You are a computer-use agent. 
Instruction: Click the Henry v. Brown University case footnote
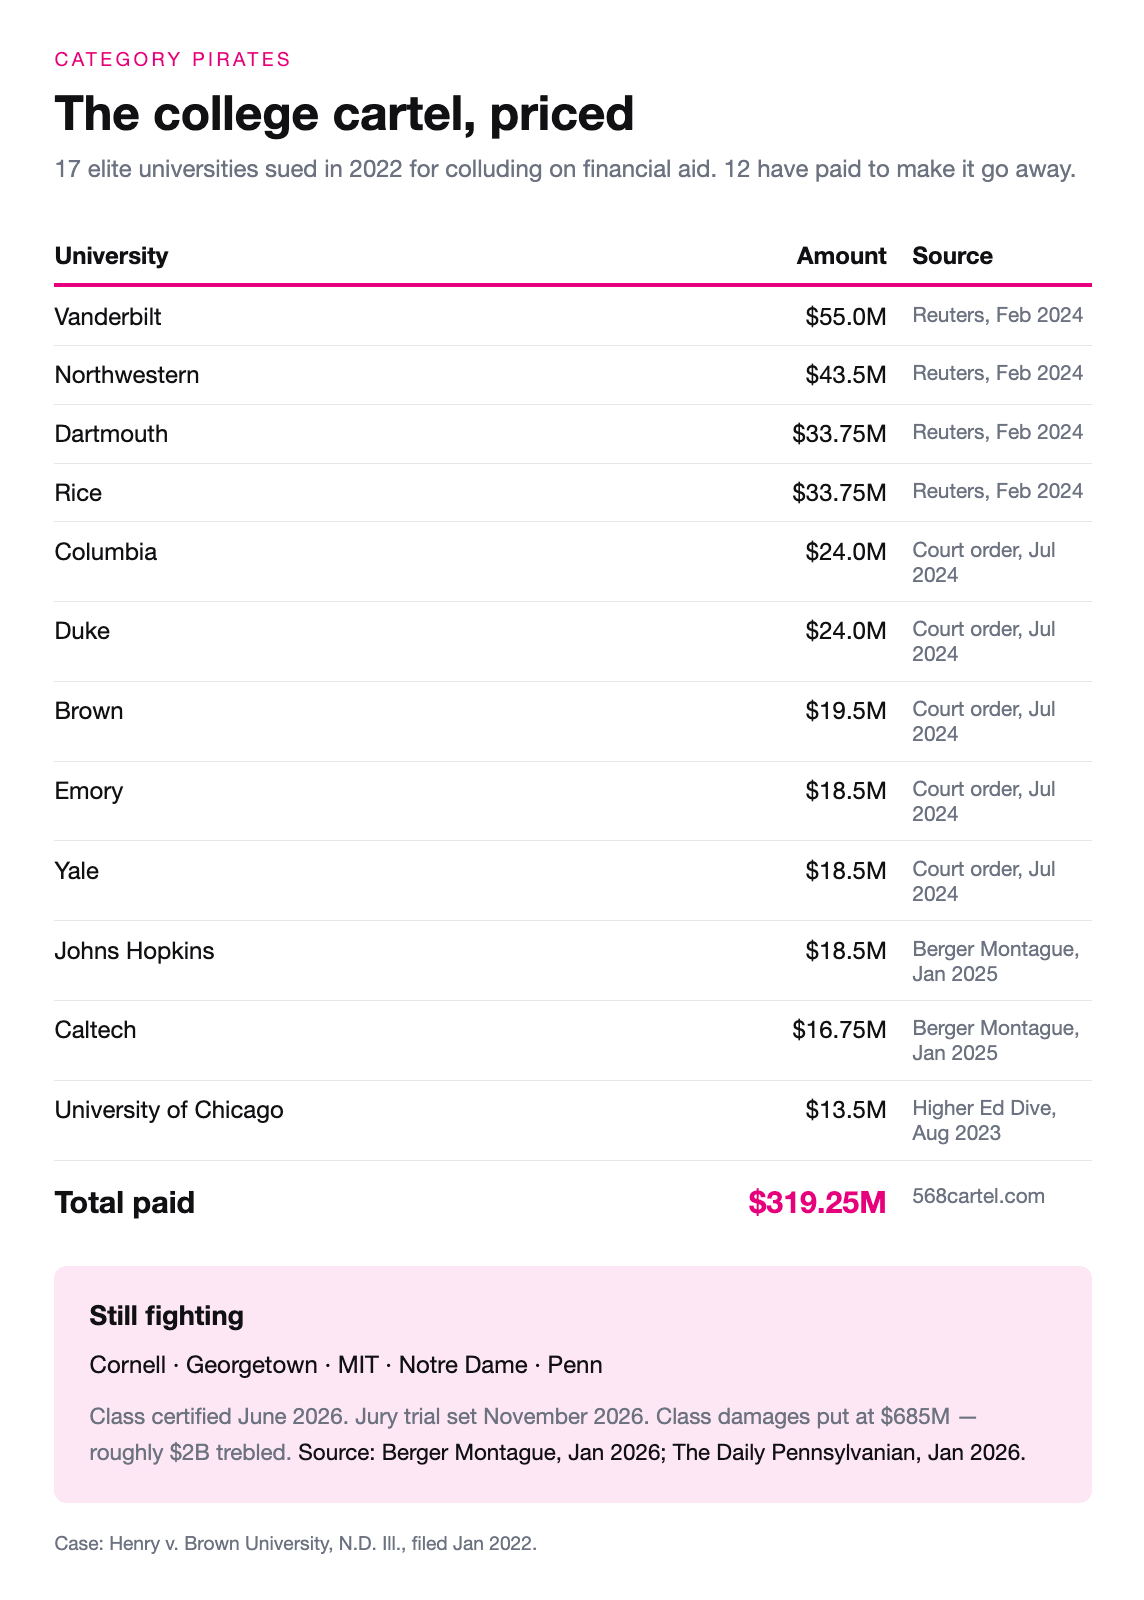296,1543
